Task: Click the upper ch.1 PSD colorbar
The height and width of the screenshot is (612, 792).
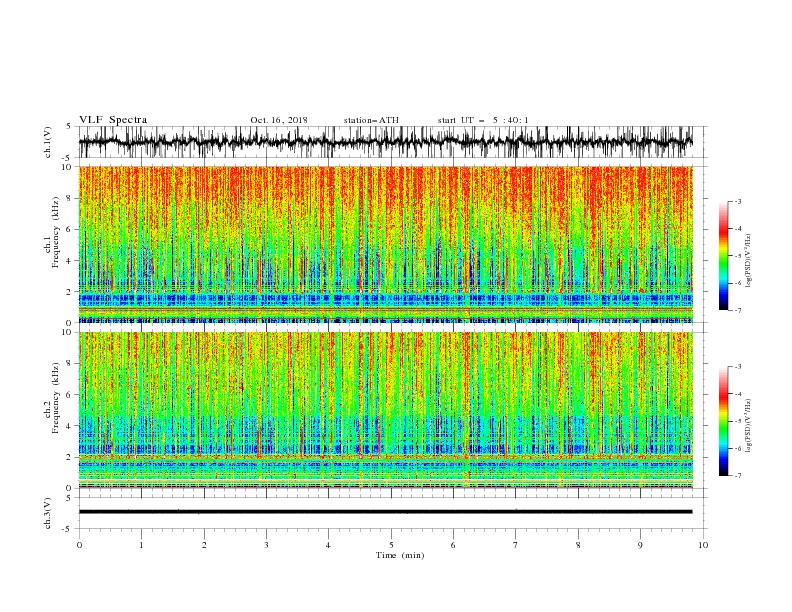Action: point(724,256)
